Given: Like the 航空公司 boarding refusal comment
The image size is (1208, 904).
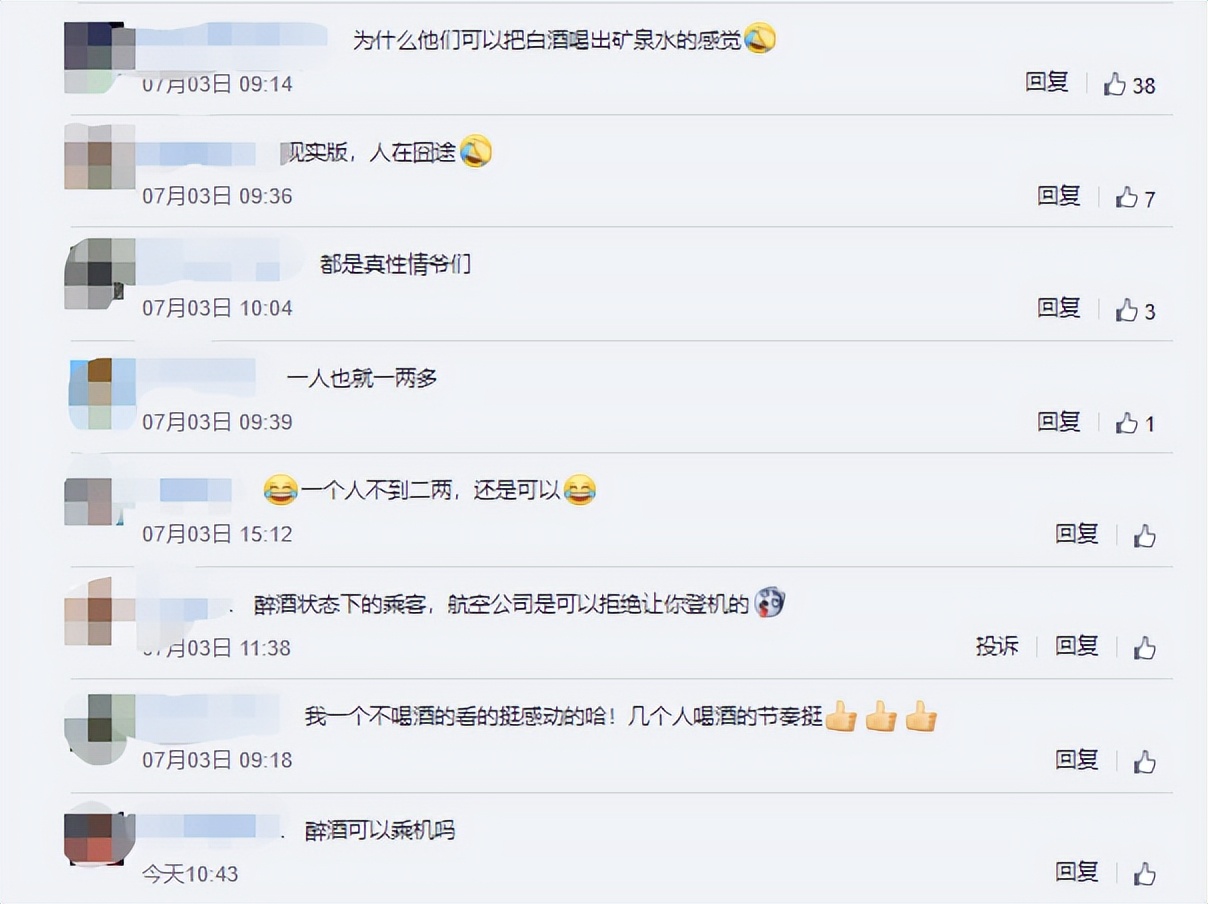Looking at the screenshot, I should click(1145, 648).
